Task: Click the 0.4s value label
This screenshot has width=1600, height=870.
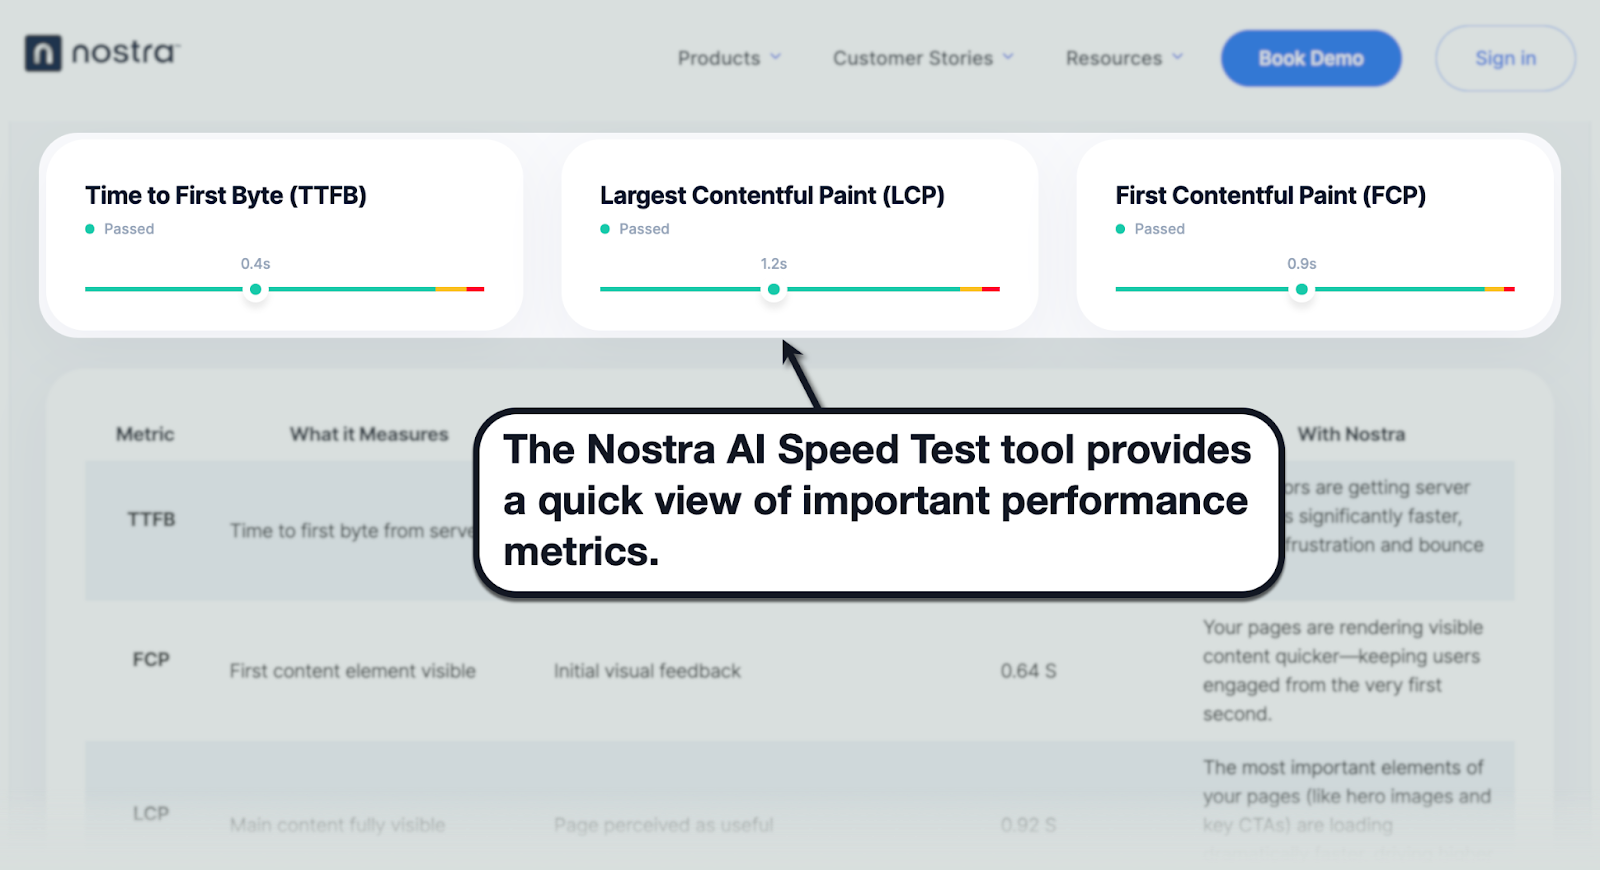Action: 255,264
